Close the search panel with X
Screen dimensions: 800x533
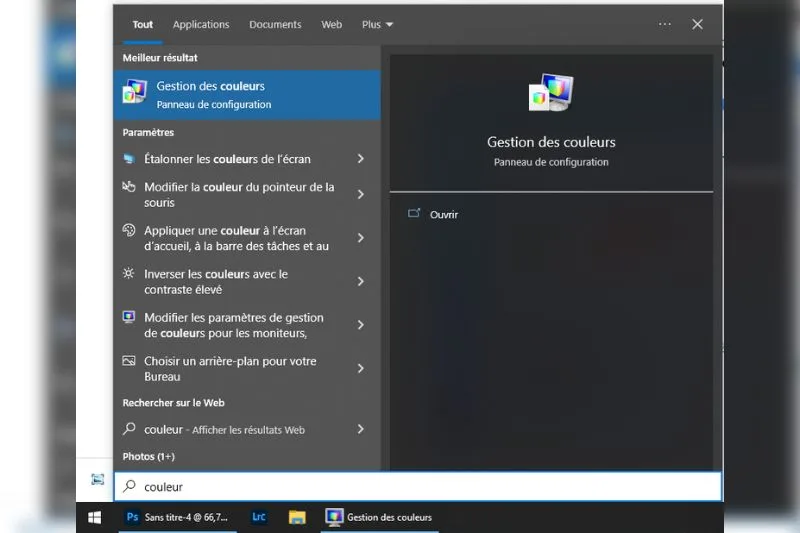(x=697, y=24)
